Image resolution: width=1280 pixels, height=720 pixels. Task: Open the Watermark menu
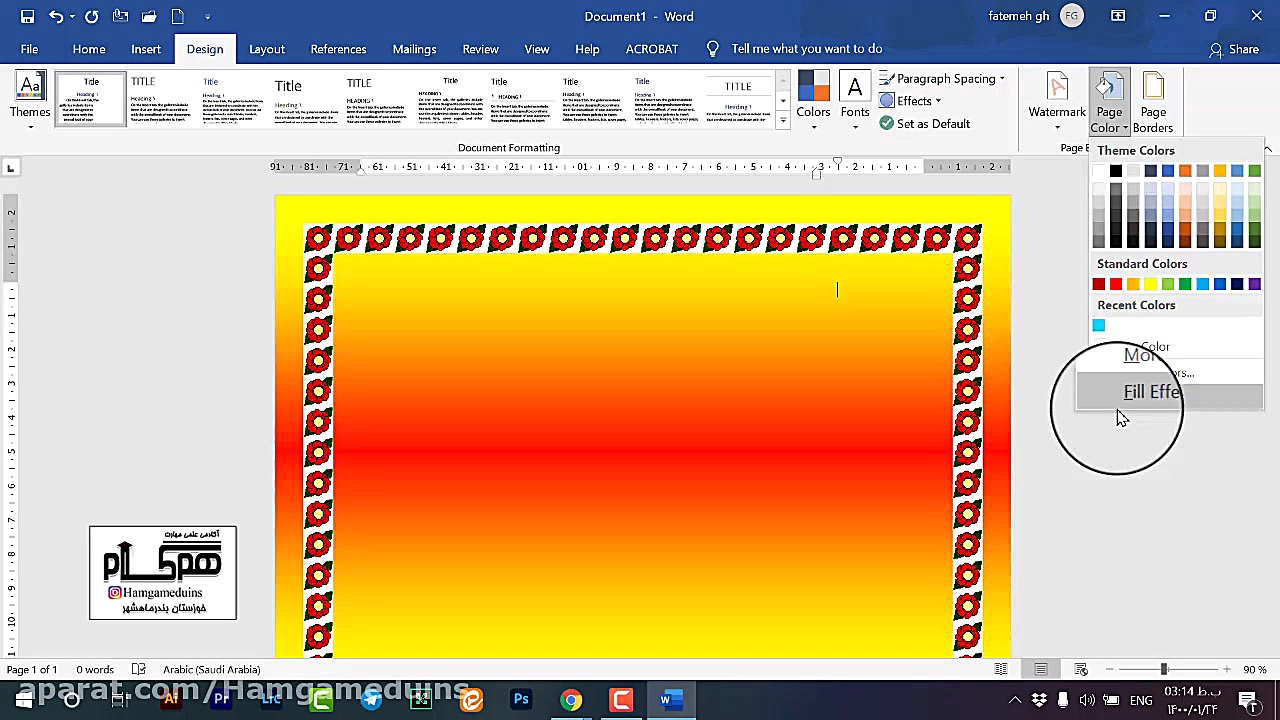[1057, 100]
